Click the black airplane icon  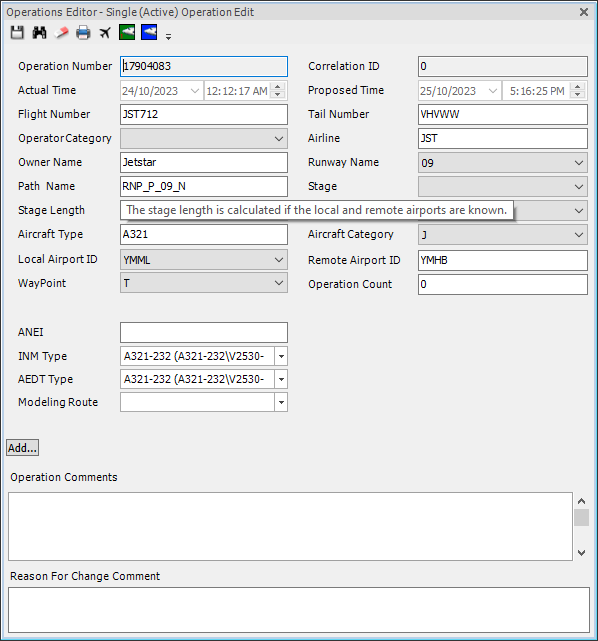pos(105,32)
